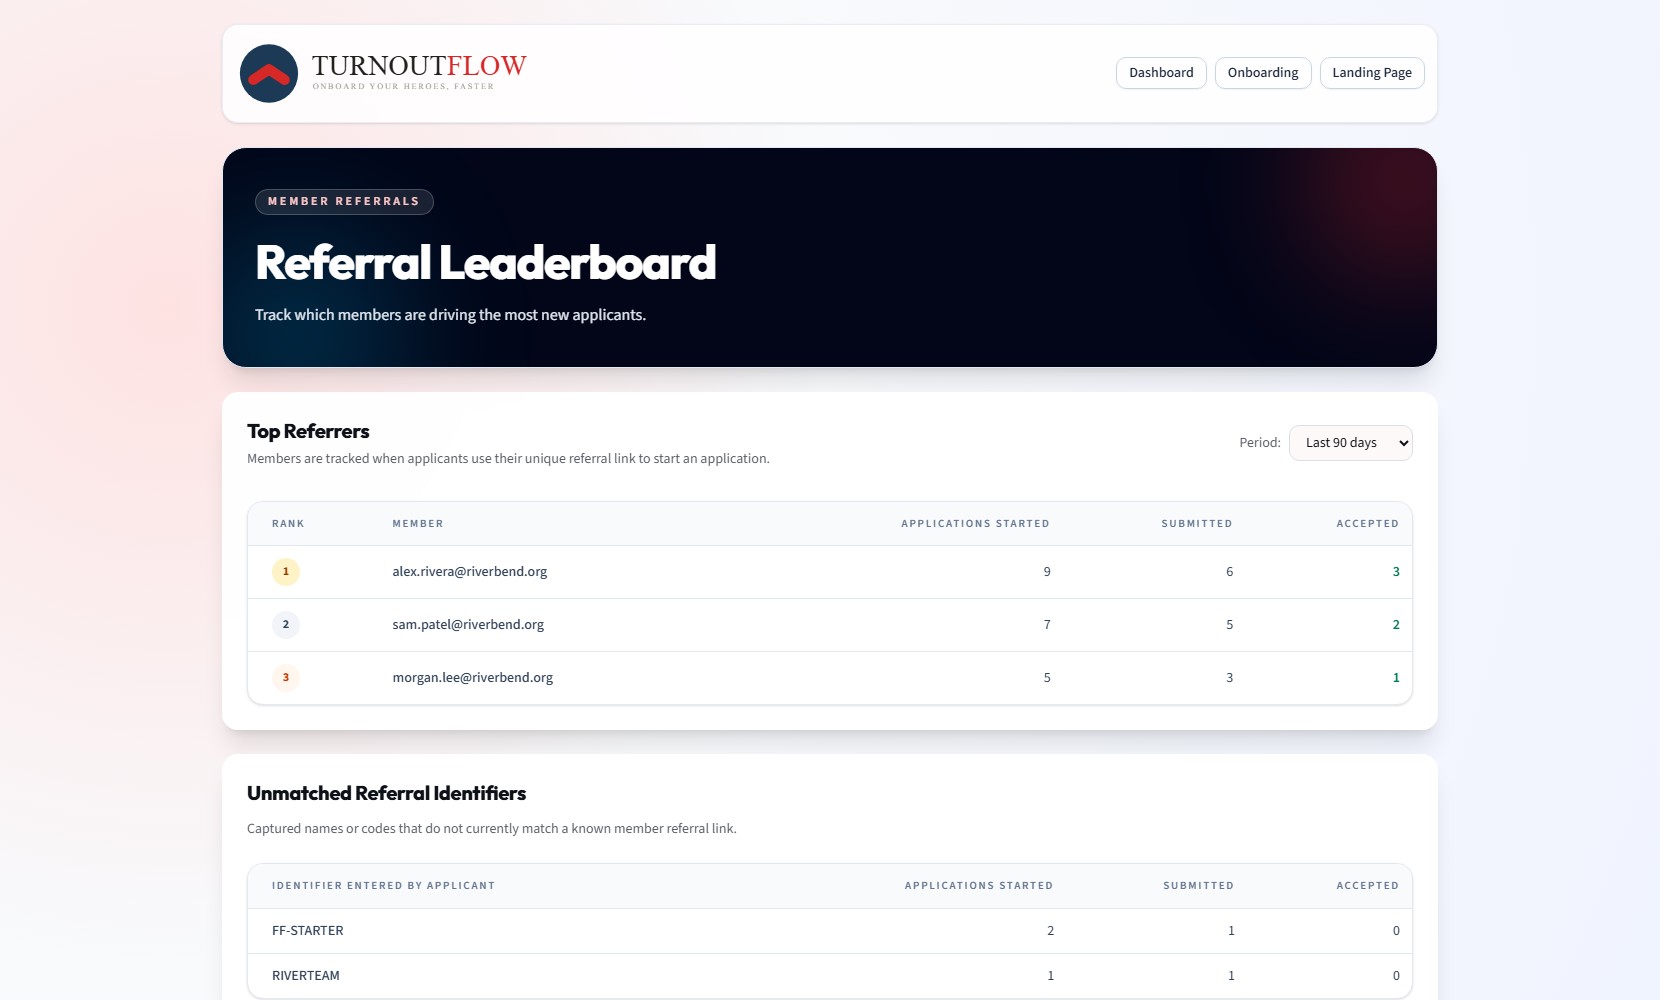Viewport: 1660px width, 1000px height.
Task: Click the rank 2 silver badge
Action: pyautogui.click(x=286, y=625)
